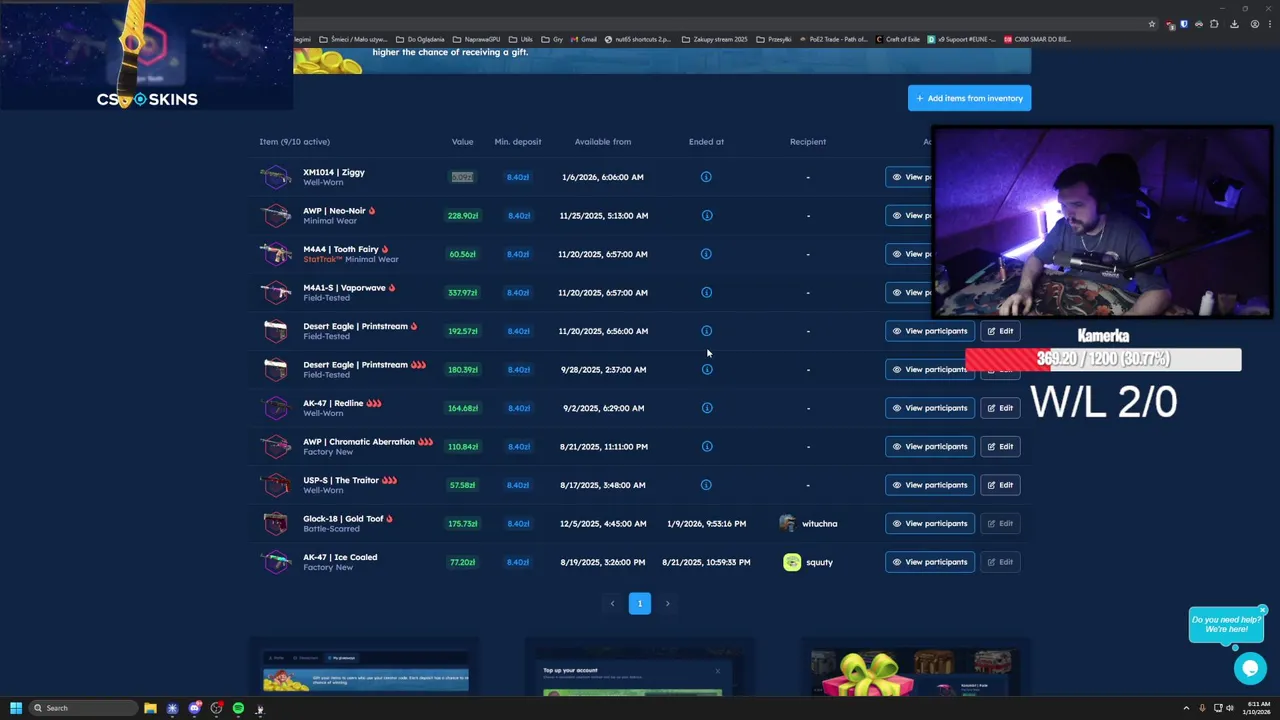Viewport: 1280px width, 720px height.
Task: Open File Explorer from taskbar
Action: point(150,708)
